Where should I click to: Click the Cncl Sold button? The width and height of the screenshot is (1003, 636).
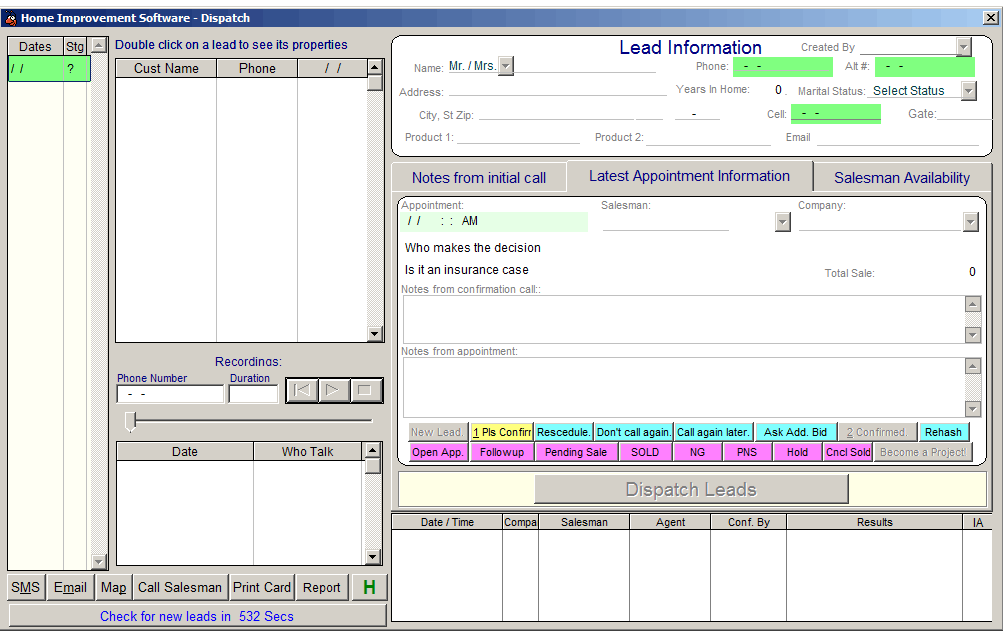(848, 452)
